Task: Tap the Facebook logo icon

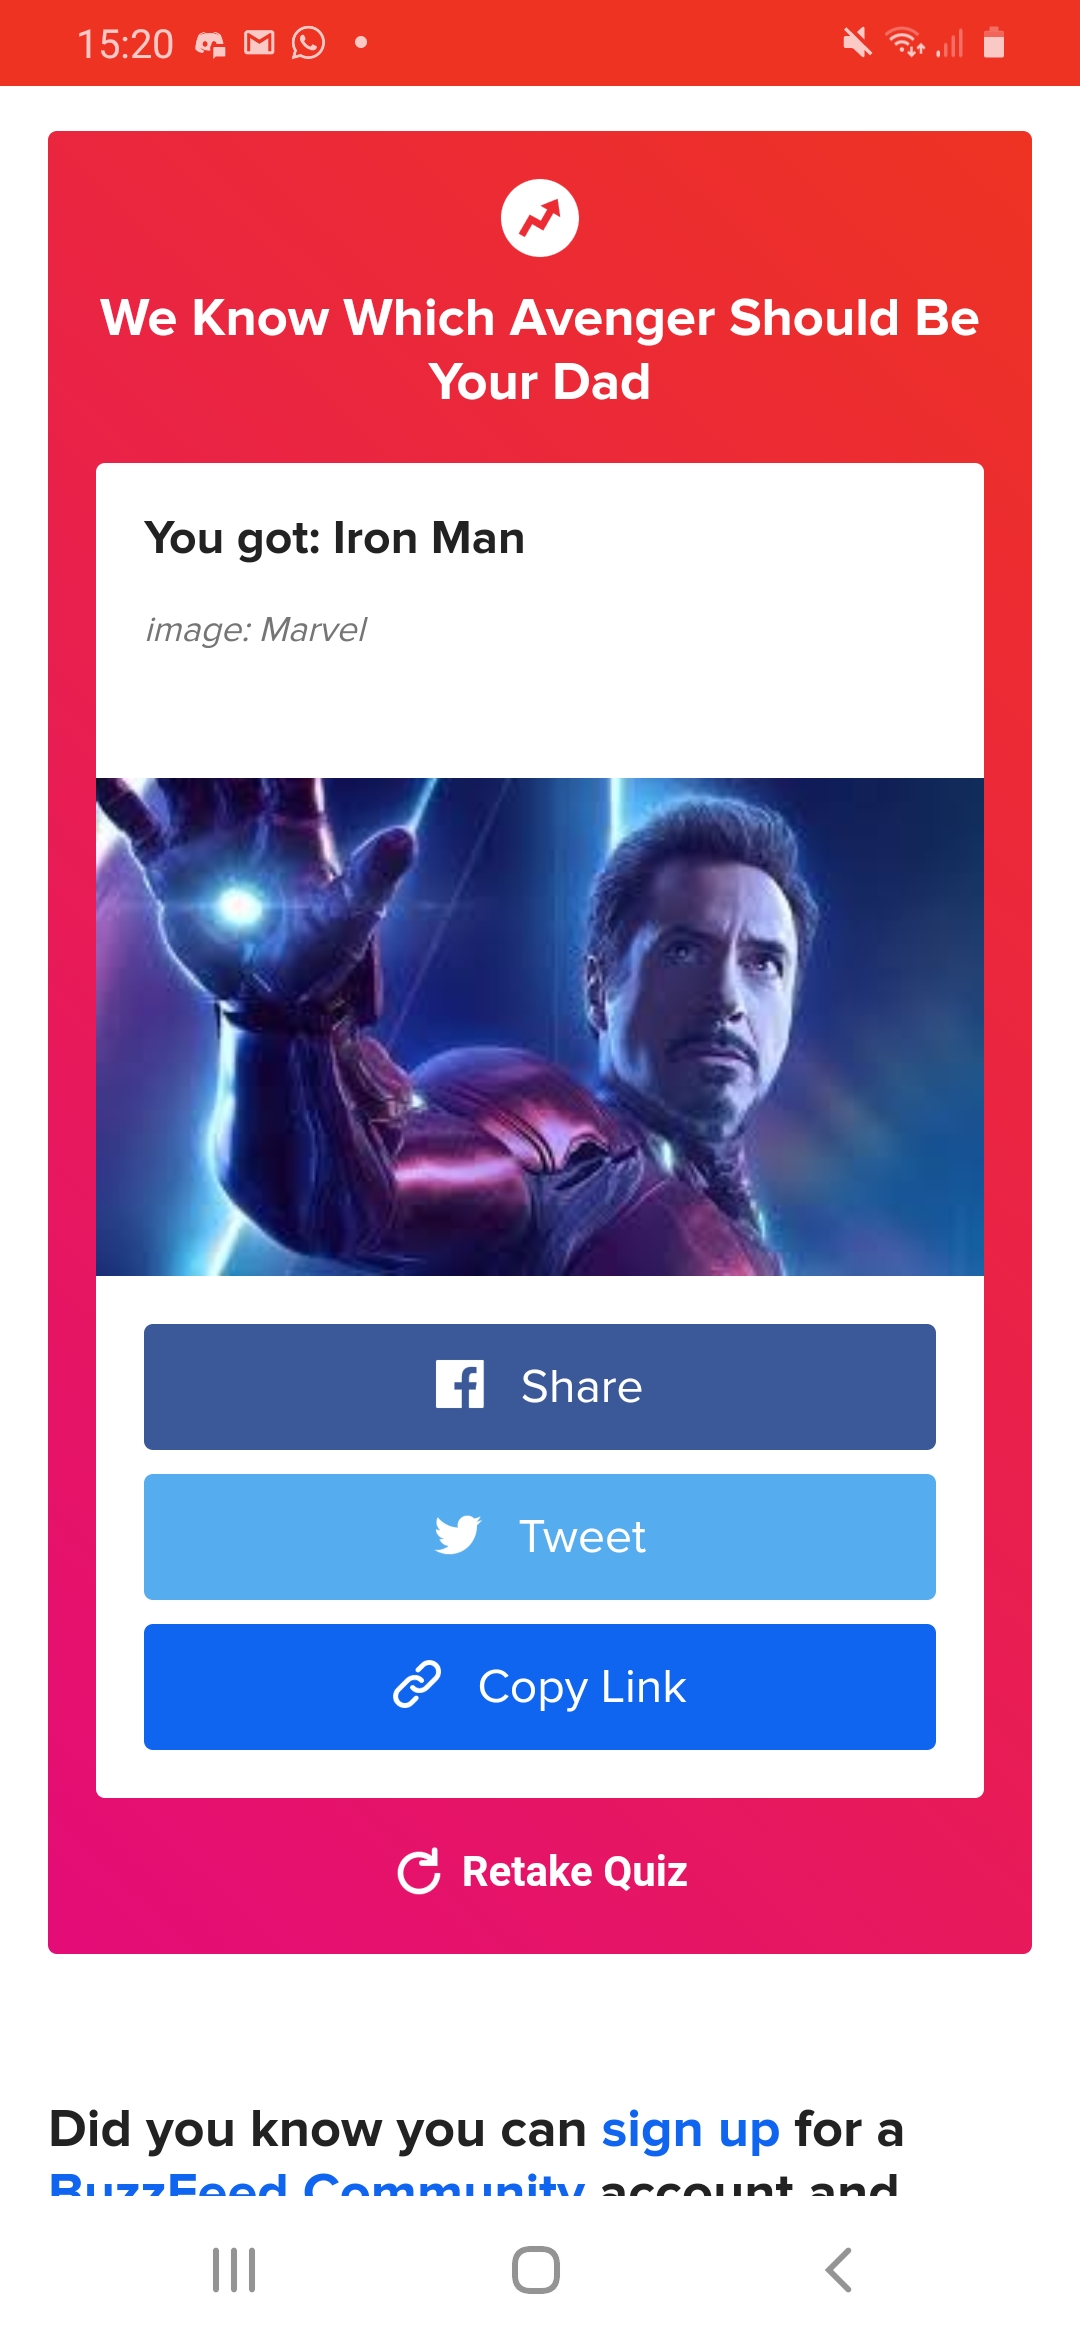Action: pos(460,1385)
